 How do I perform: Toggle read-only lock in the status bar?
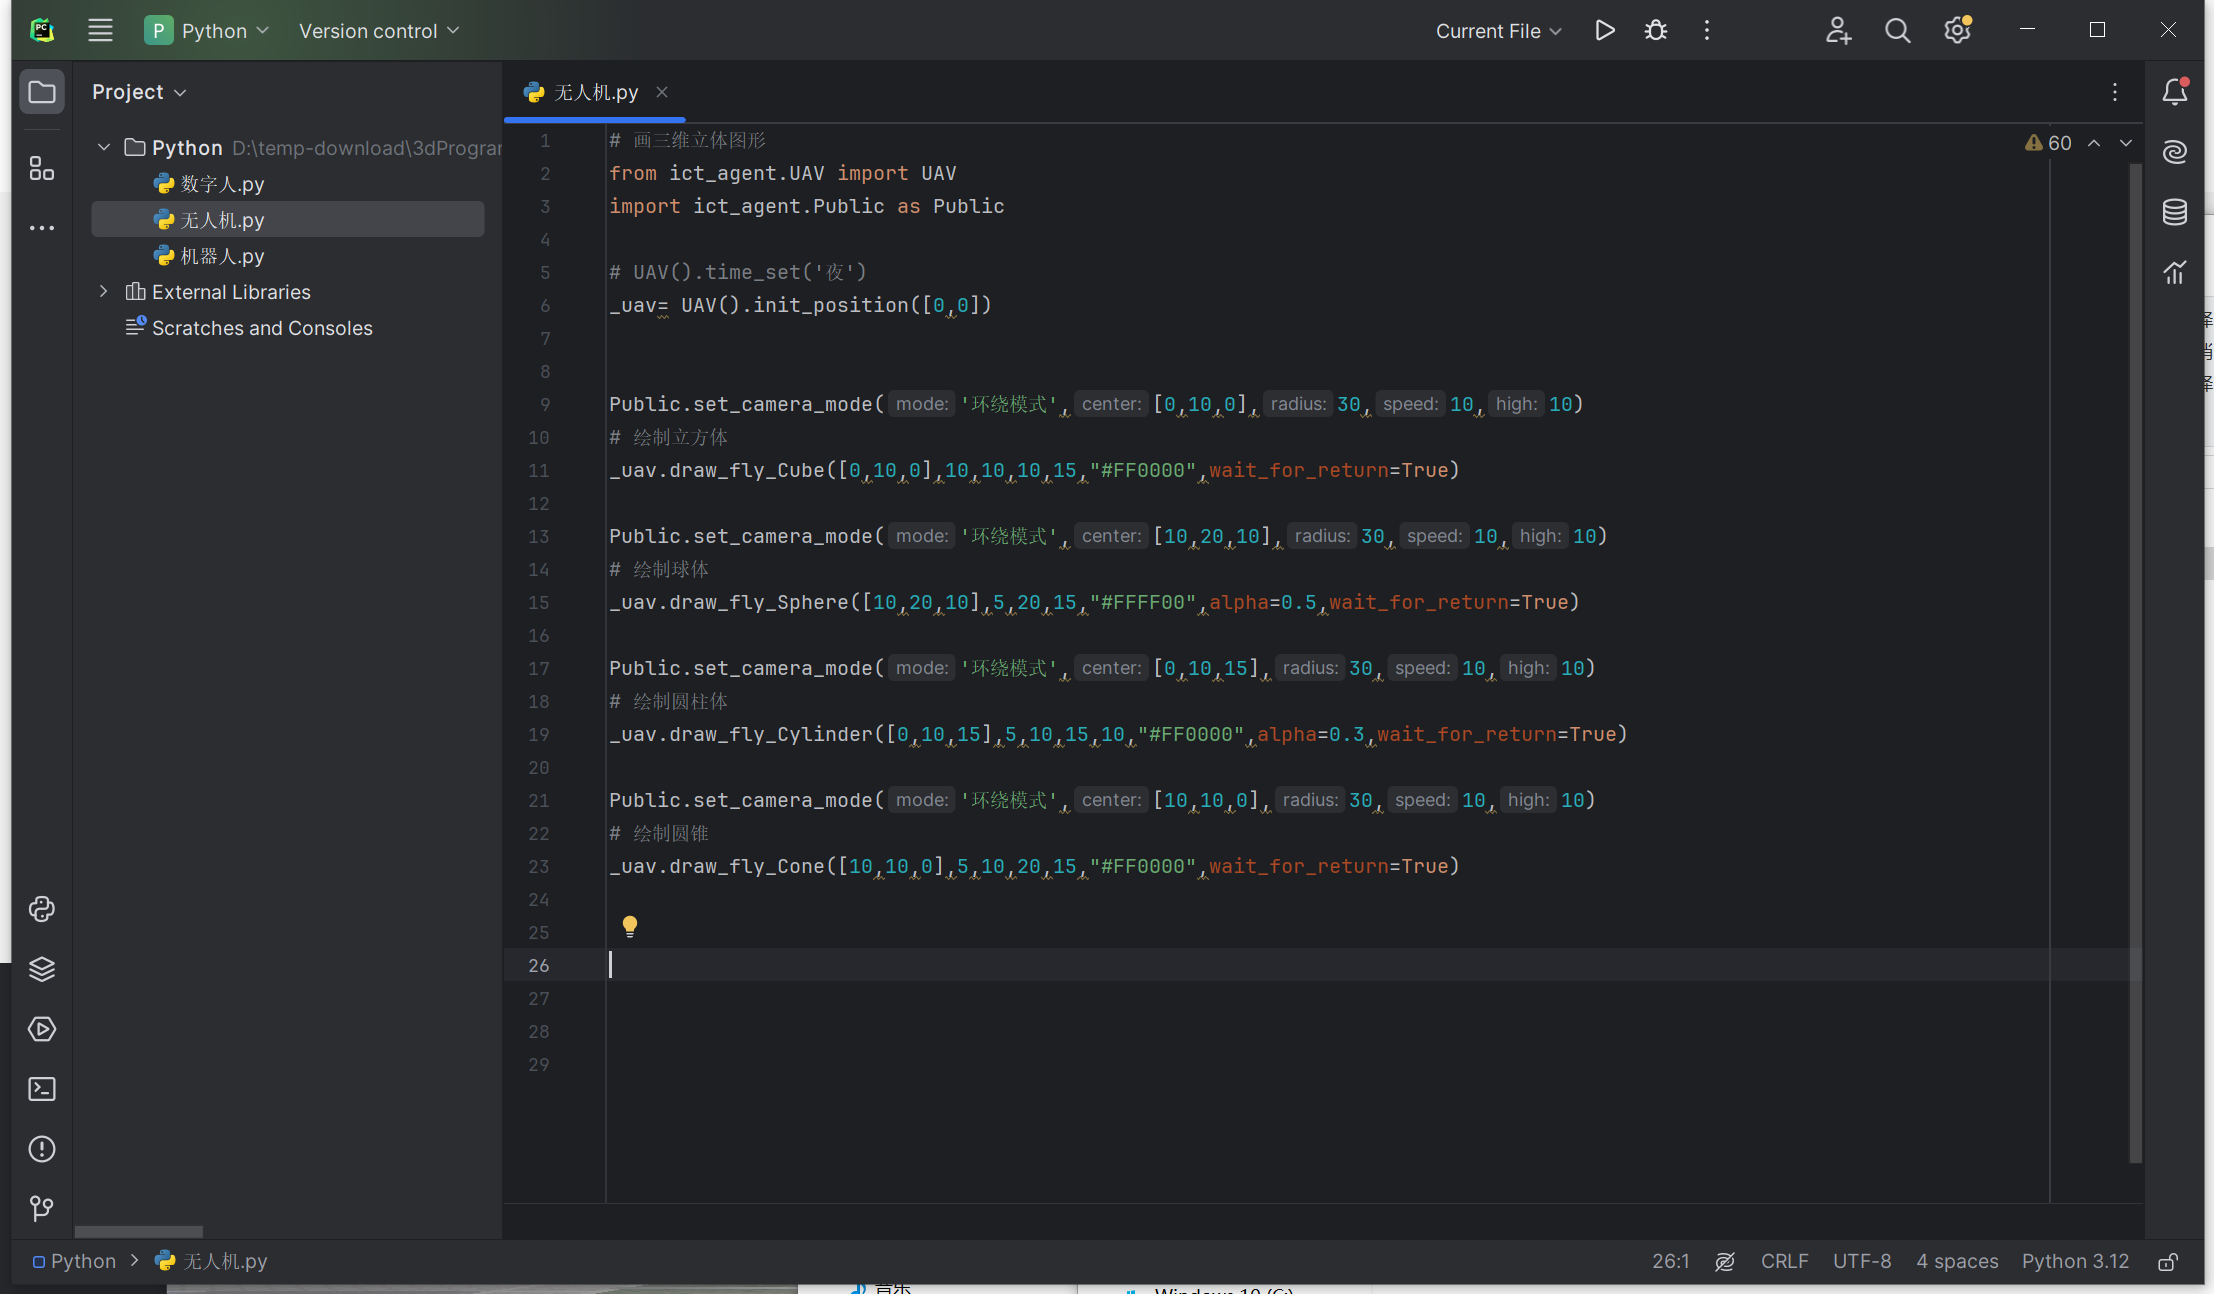tap(2167, 1262)
